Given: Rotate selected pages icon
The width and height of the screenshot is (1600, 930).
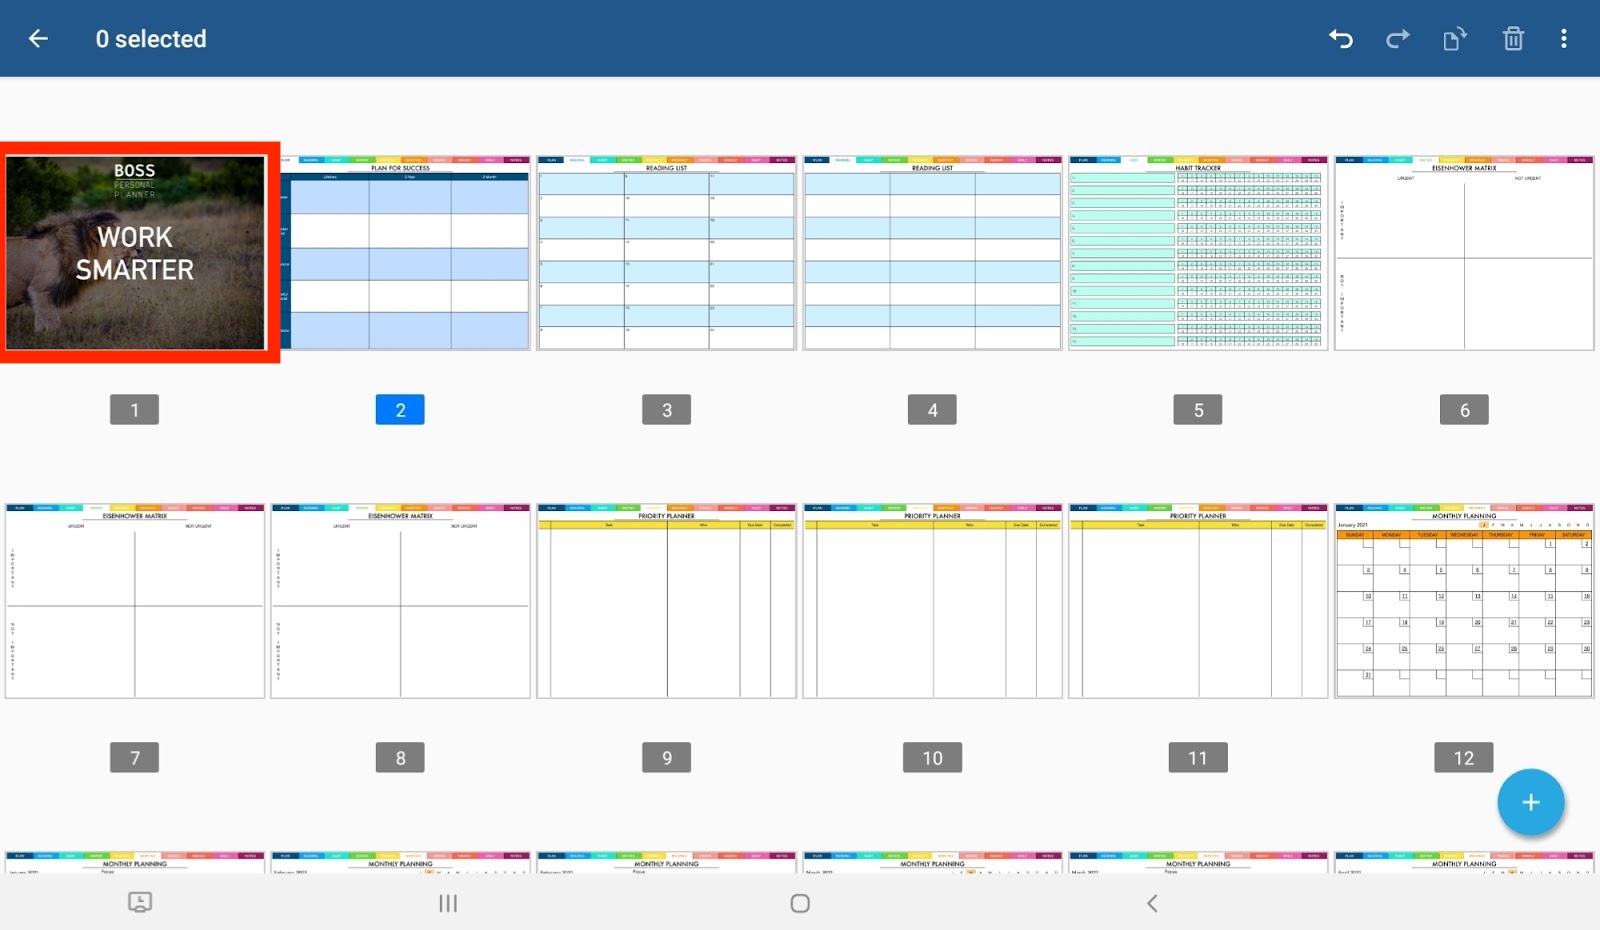Looking at the screenshot, I should pos(1454,39).
